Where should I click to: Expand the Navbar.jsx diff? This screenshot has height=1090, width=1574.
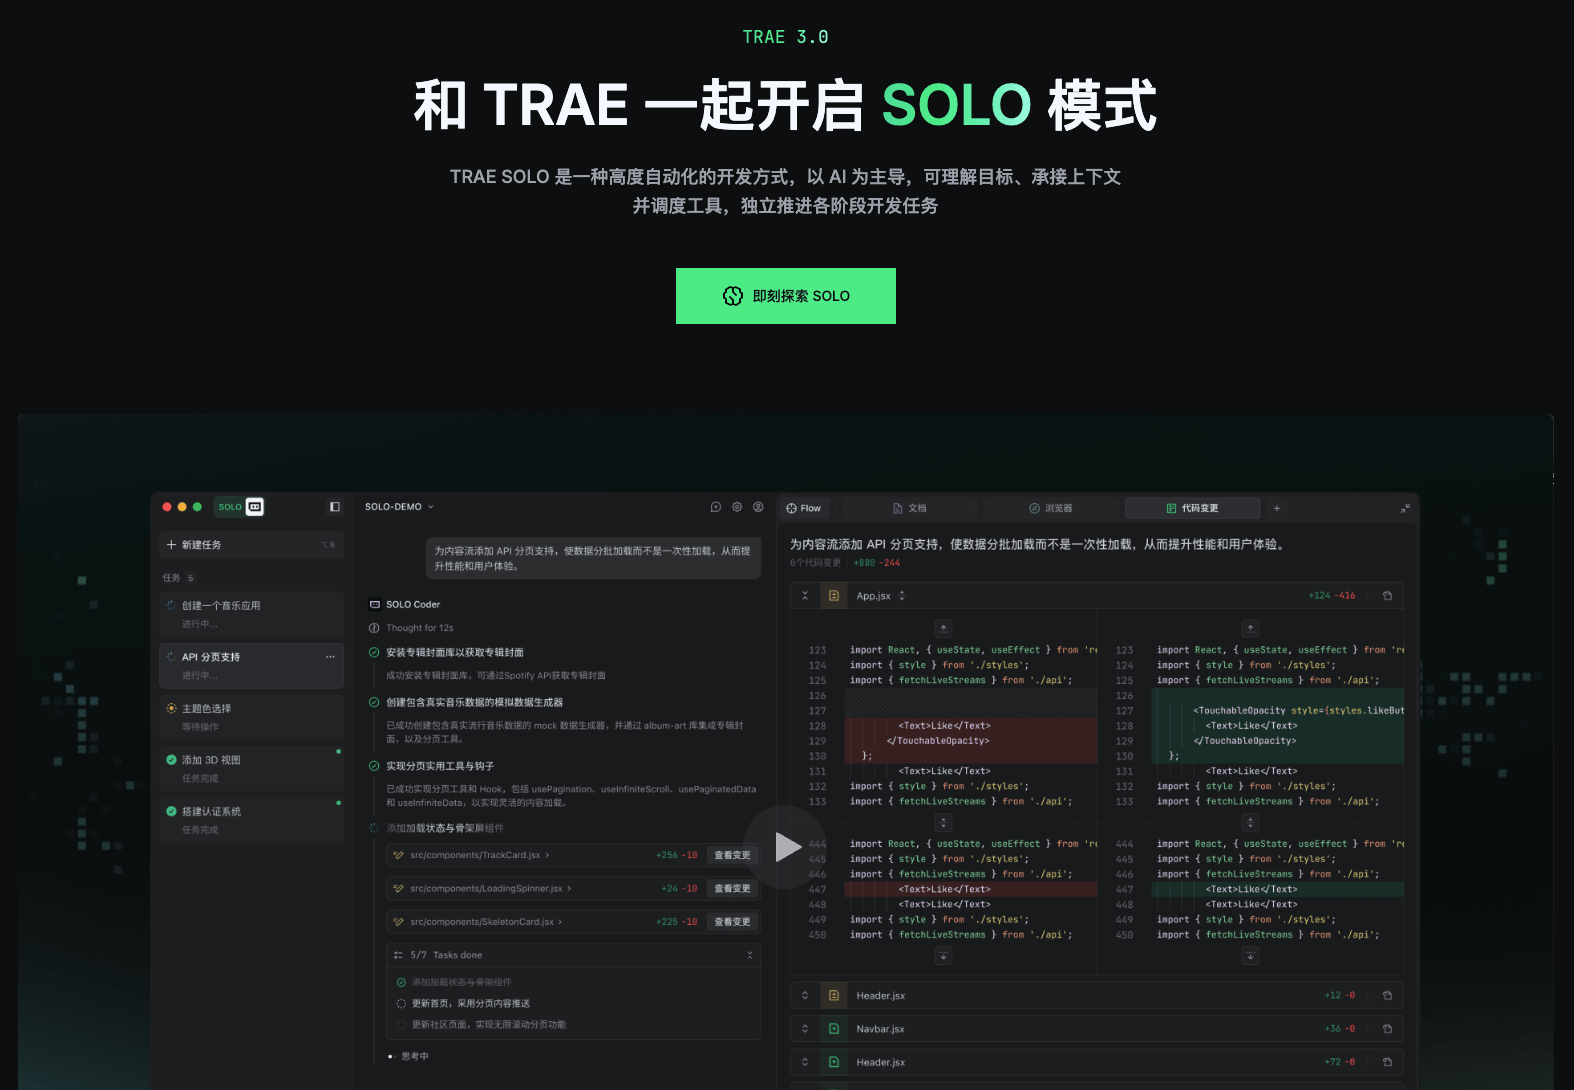tap(805, 1028)
